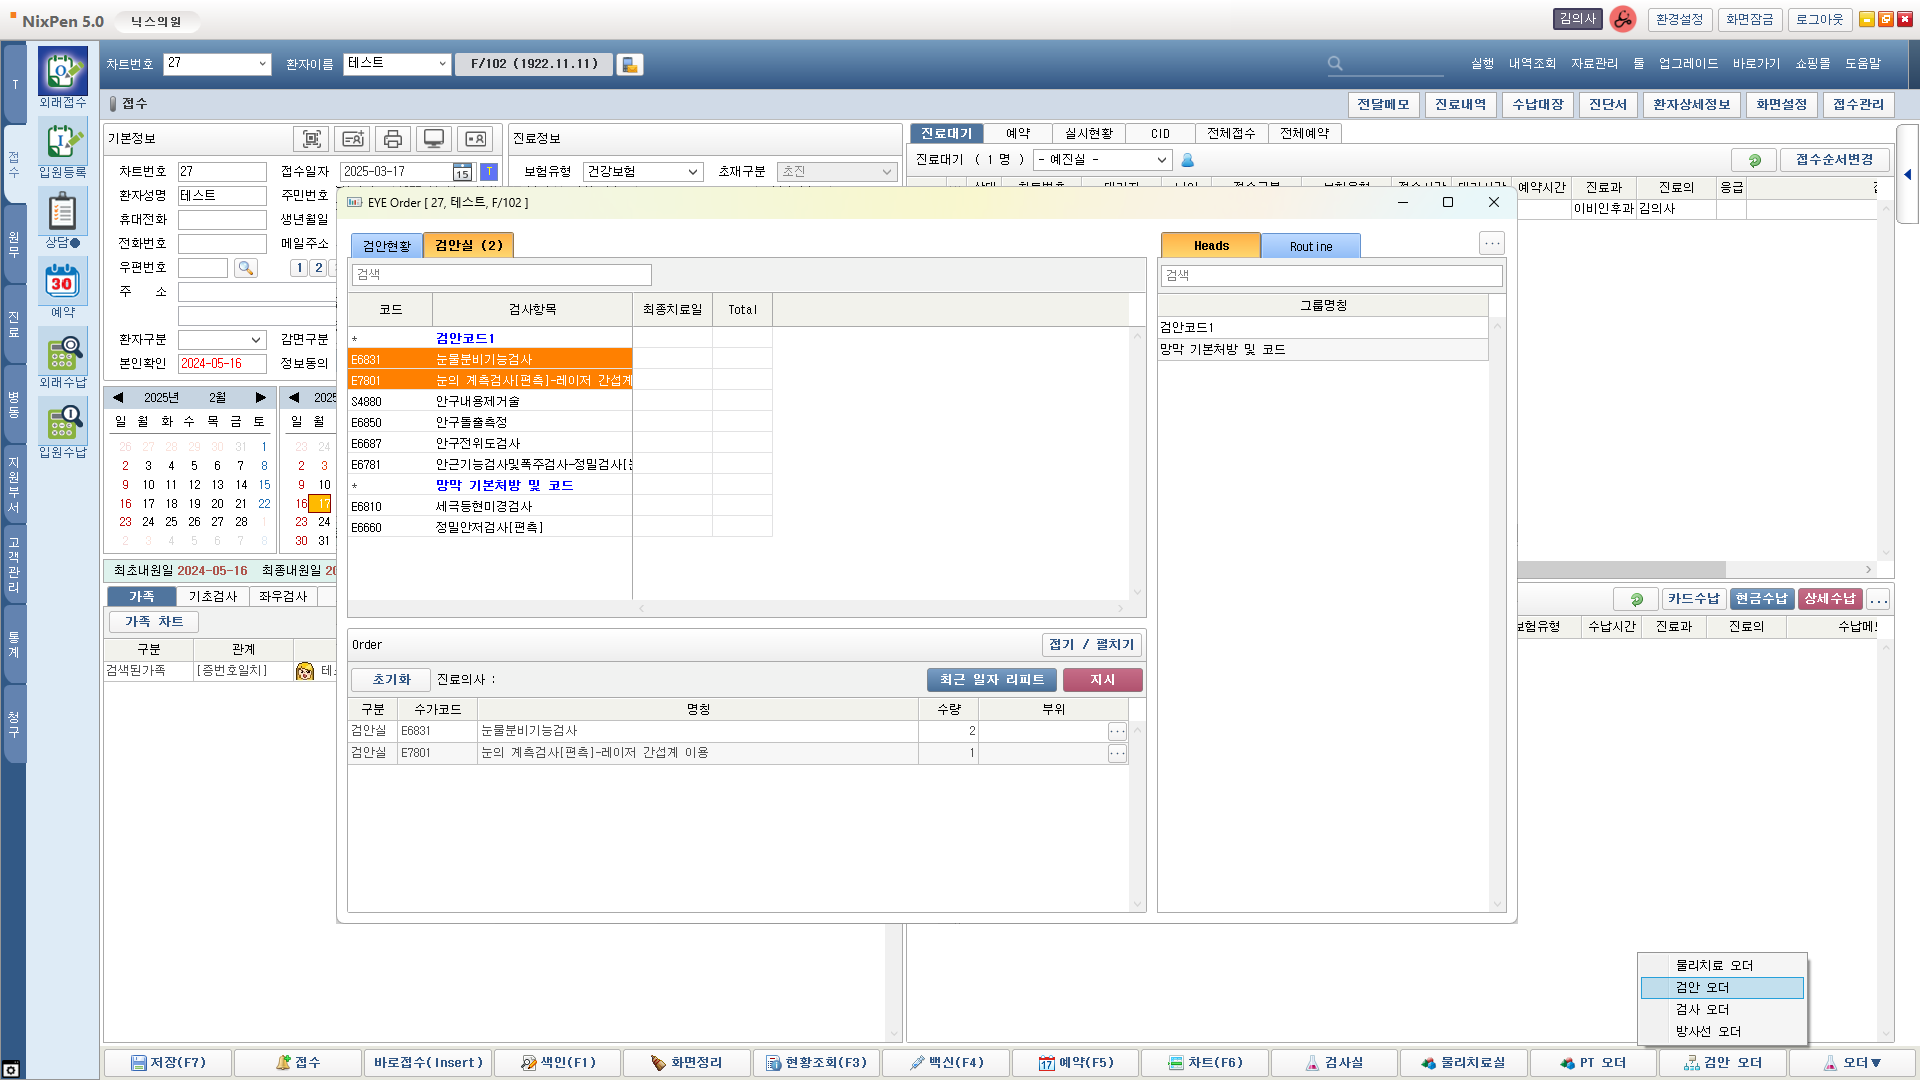
Task: Open the 예약 calendar sidebar icon
Action: [x=62, y=282]
